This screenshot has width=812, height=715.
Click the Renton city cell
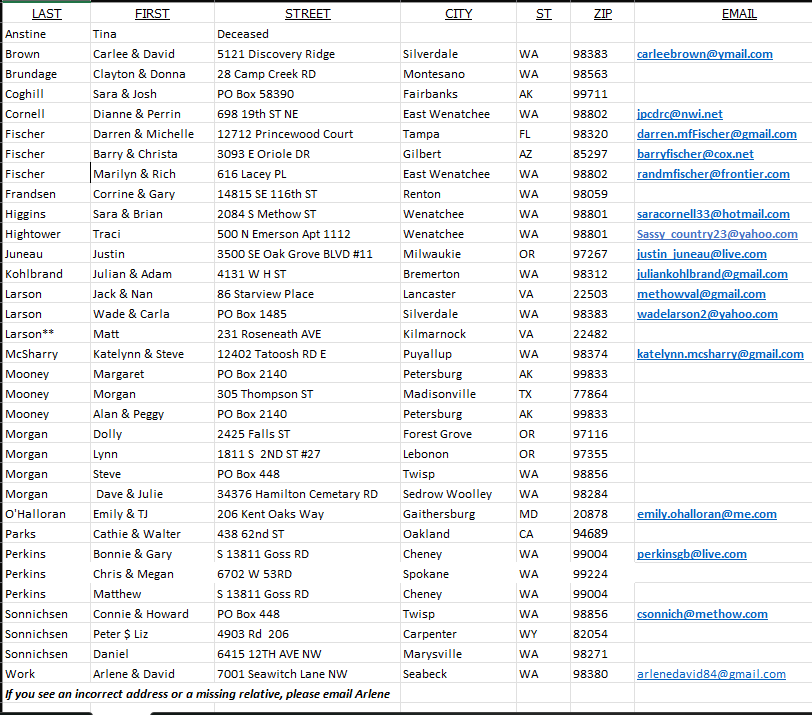pos(458,194)
